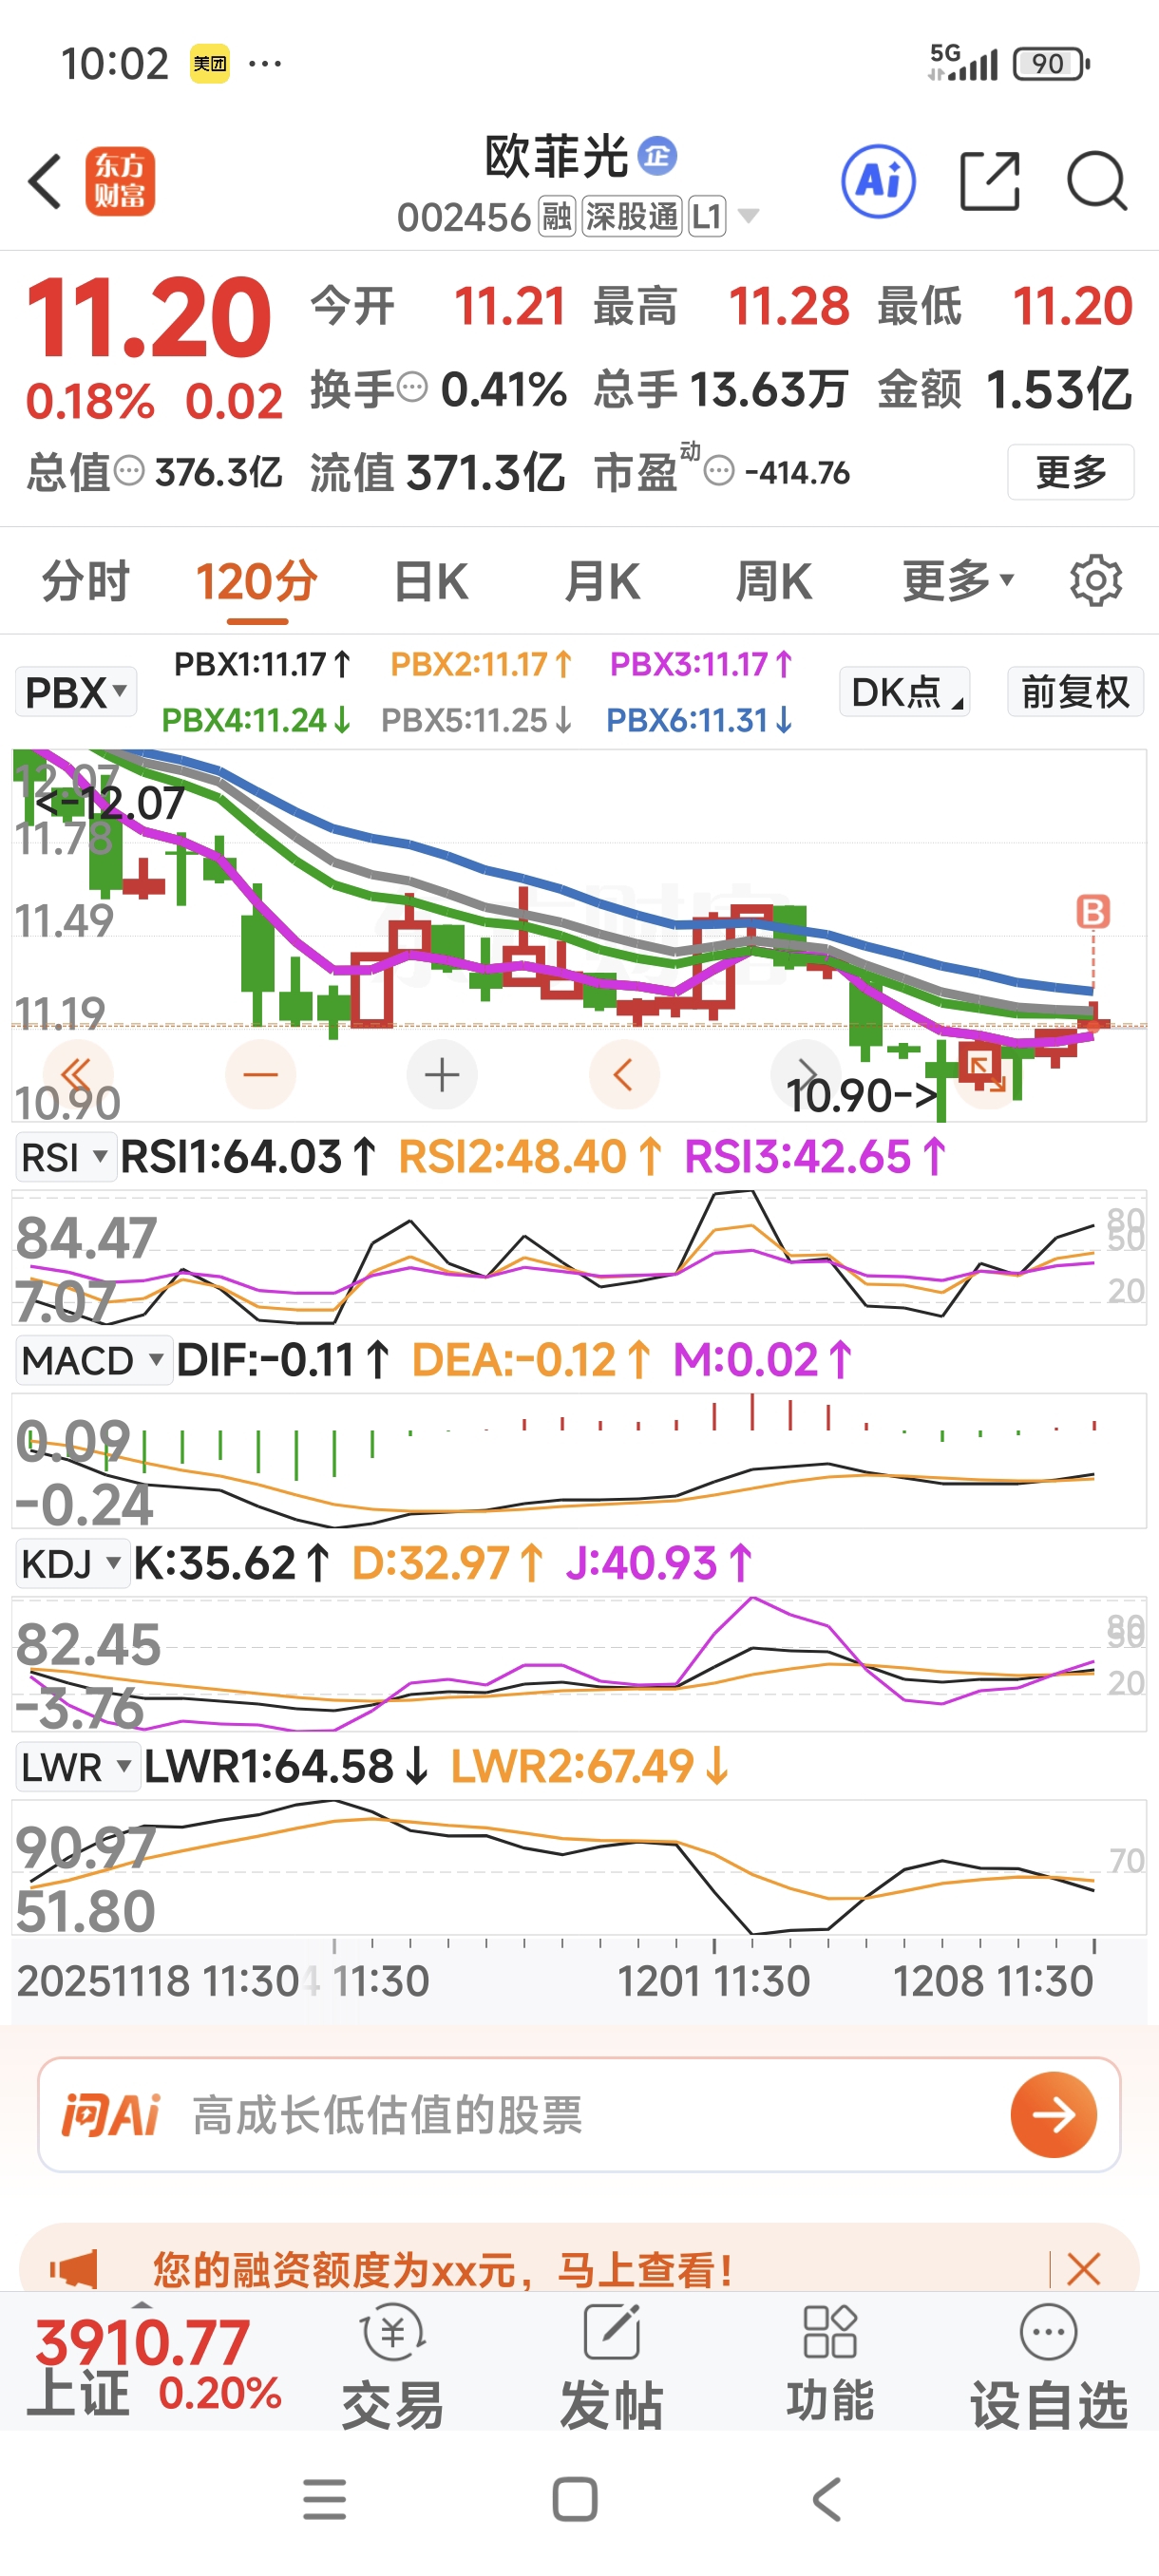
Task: Move chart left with single arrow
Action: [x=624, y=1075]
